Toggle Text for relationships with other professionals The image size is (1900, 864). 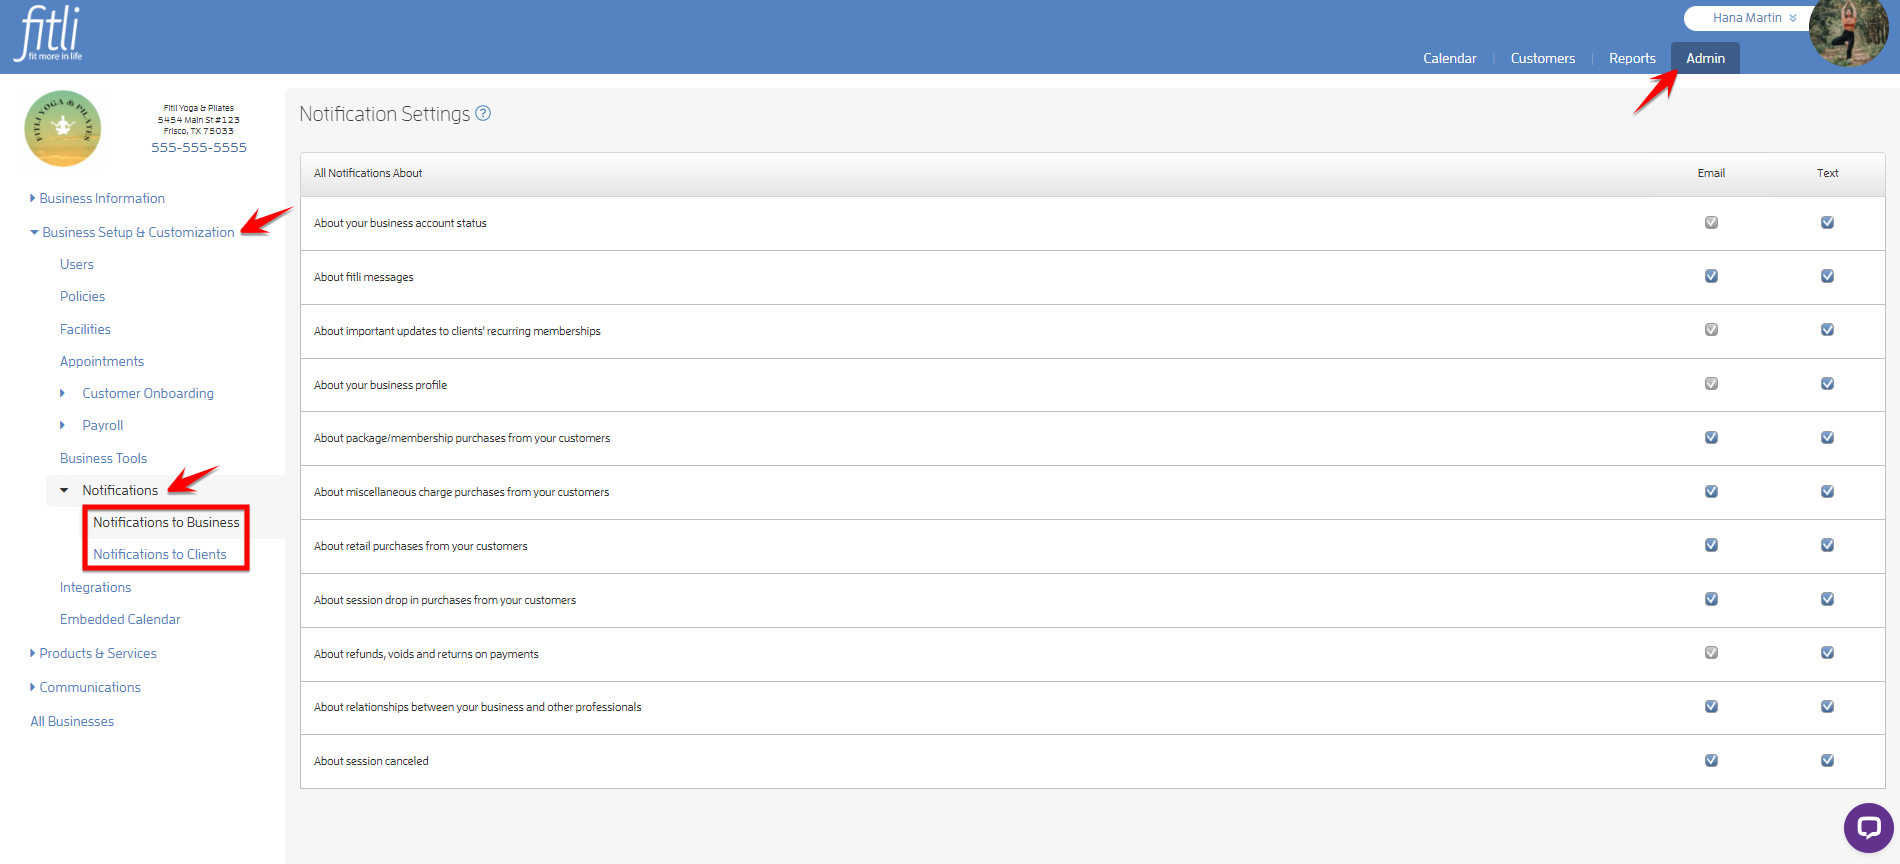[1827, 706]
